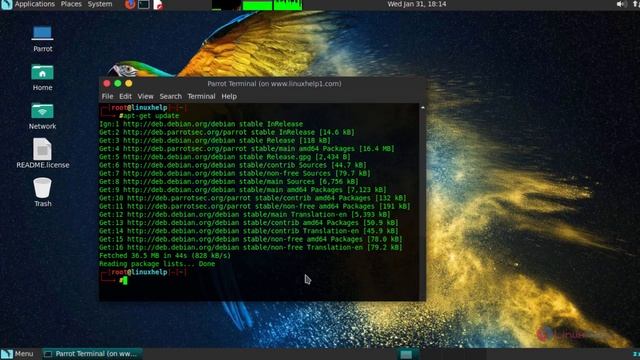The height and width of the screenshot is (360, 640).
Task: Select the README.license file icon
Action: coord(42,153)
